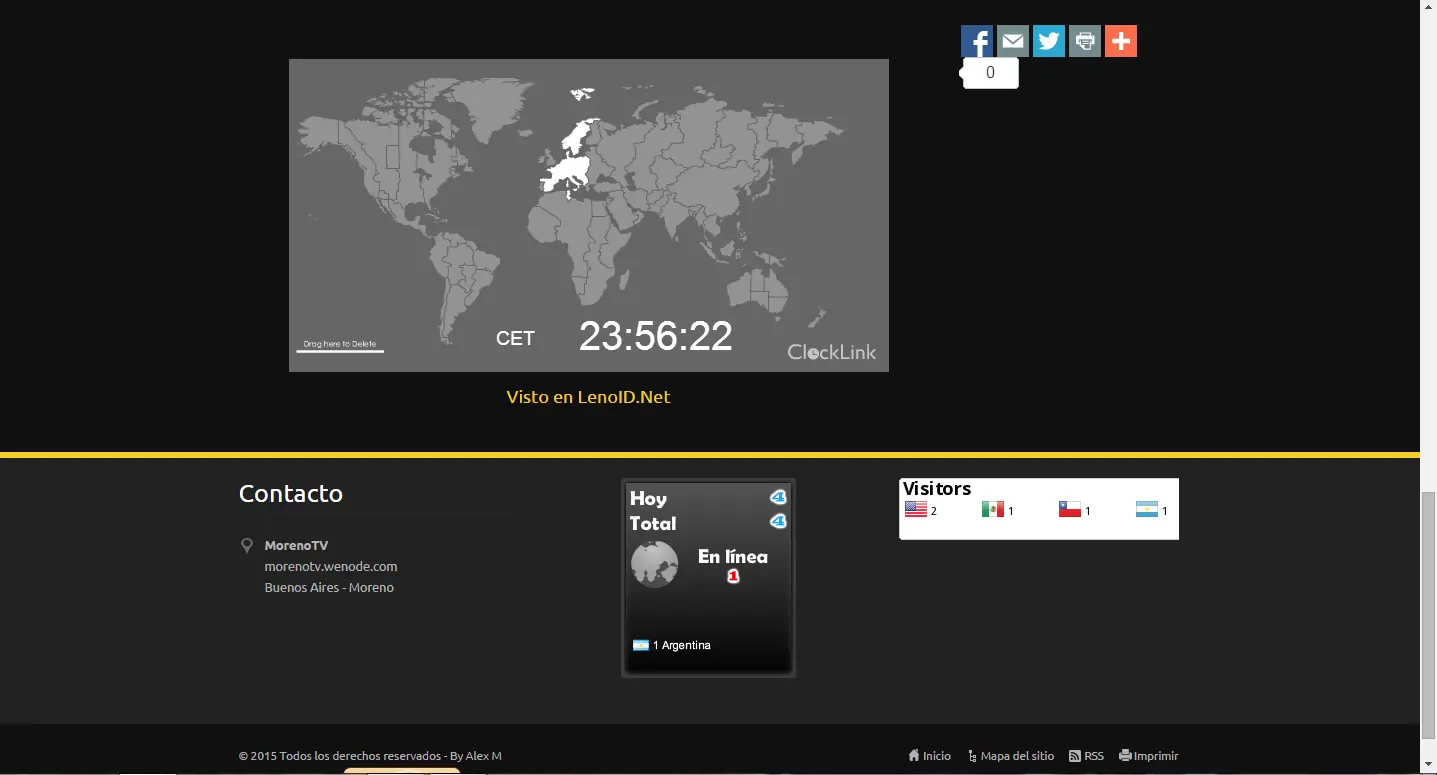Click the Argentina flag in counter widget
This screenshot has height=775, width=1437.
[641, 645]
